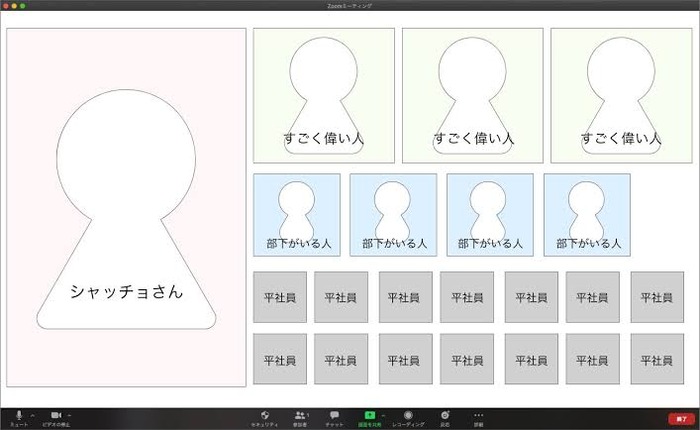Open the Participants panel
This screenshot has height=430, width=700.
click(301, 418)
